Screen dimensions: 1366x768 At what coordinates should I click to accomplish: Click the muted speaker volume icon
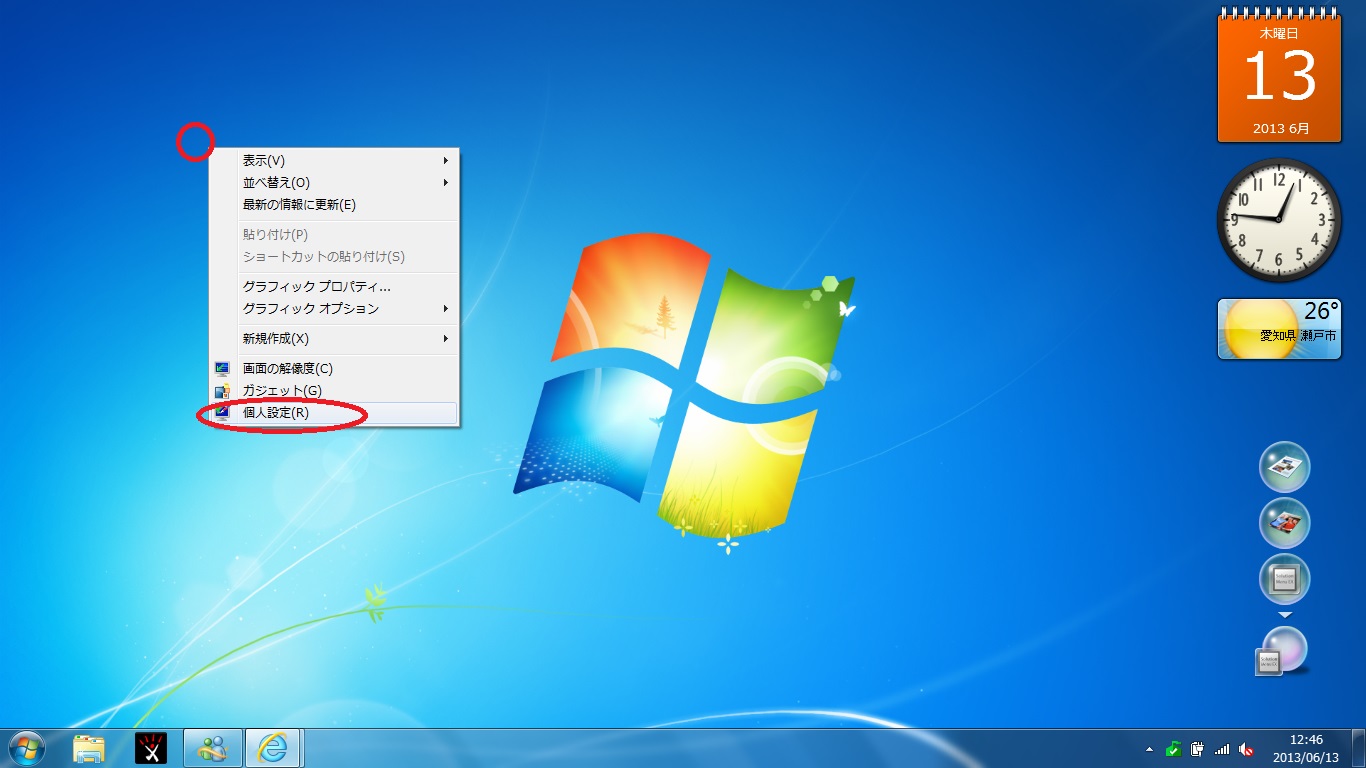1246,749
